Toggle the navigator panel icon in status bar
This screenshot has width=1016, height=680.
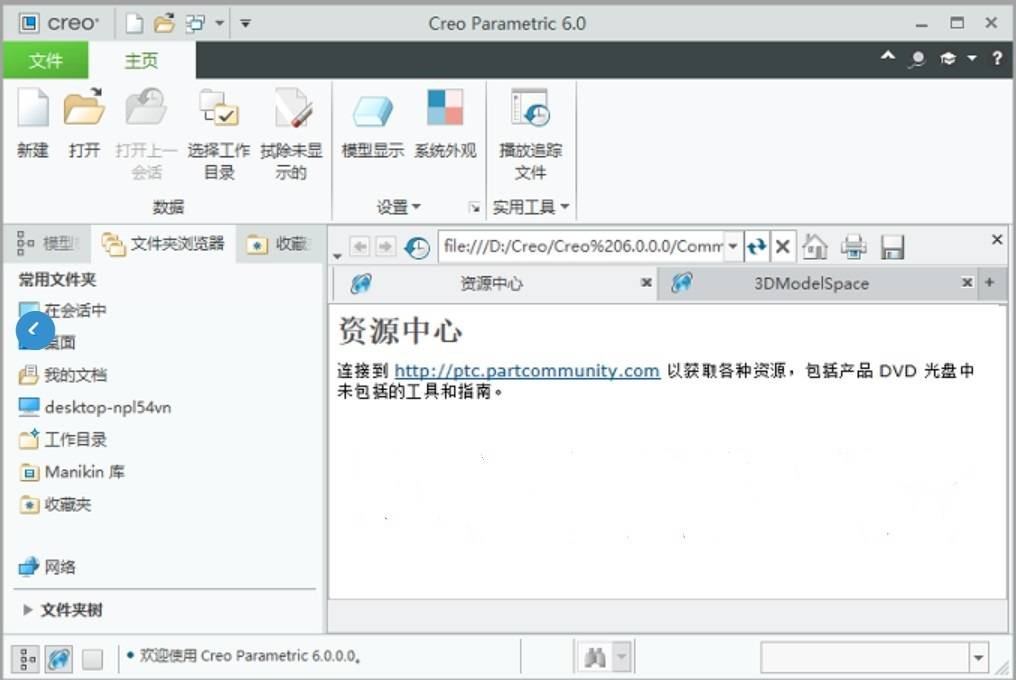pyautogui.click(x=27, y=659)
